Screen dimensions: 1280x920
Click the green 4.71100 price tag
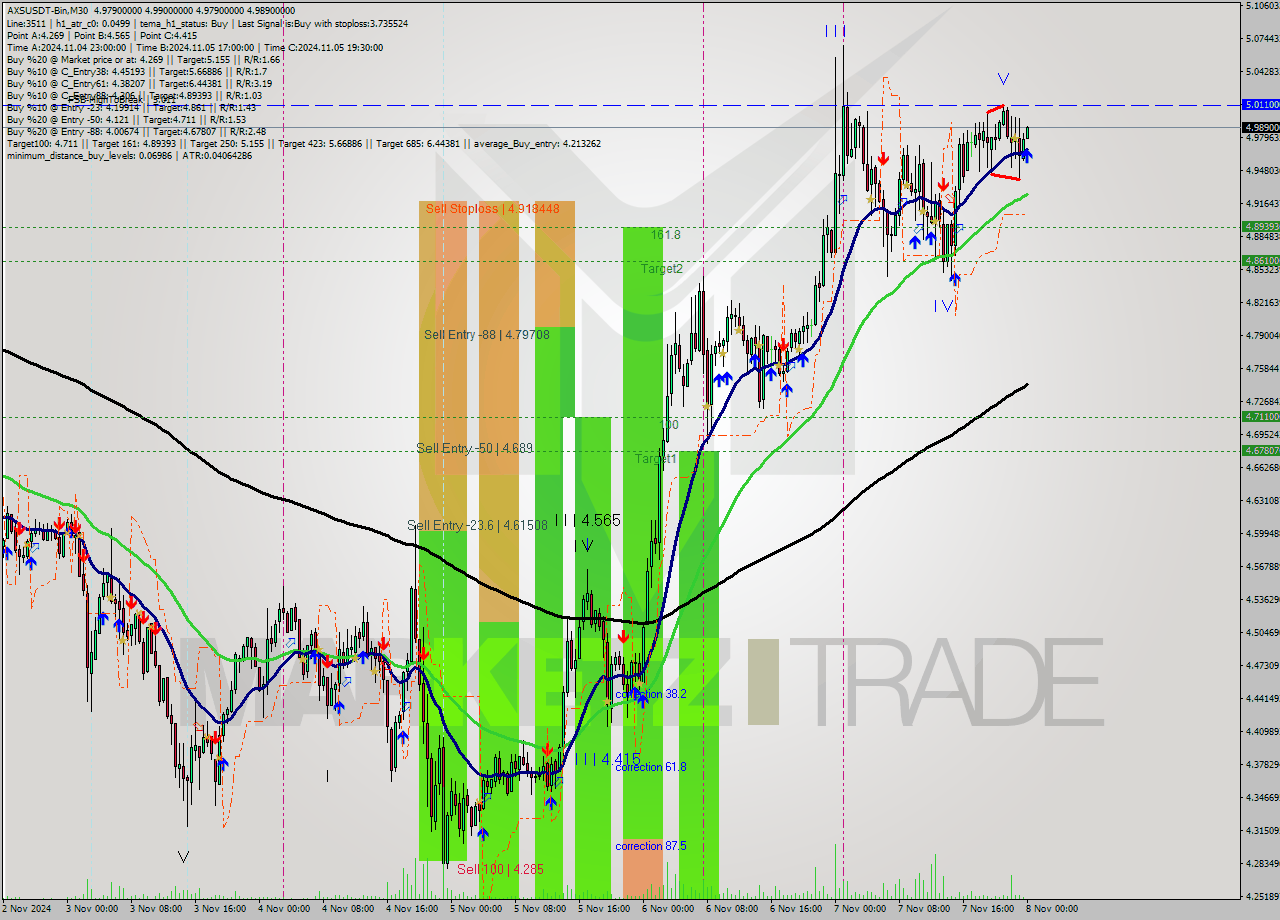[1260, 416]
